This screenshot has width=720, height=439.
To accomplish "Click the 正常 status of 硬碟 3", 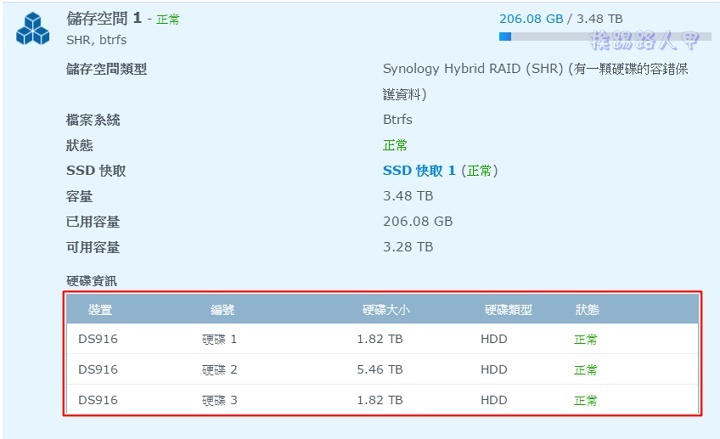I will point(586,400).
